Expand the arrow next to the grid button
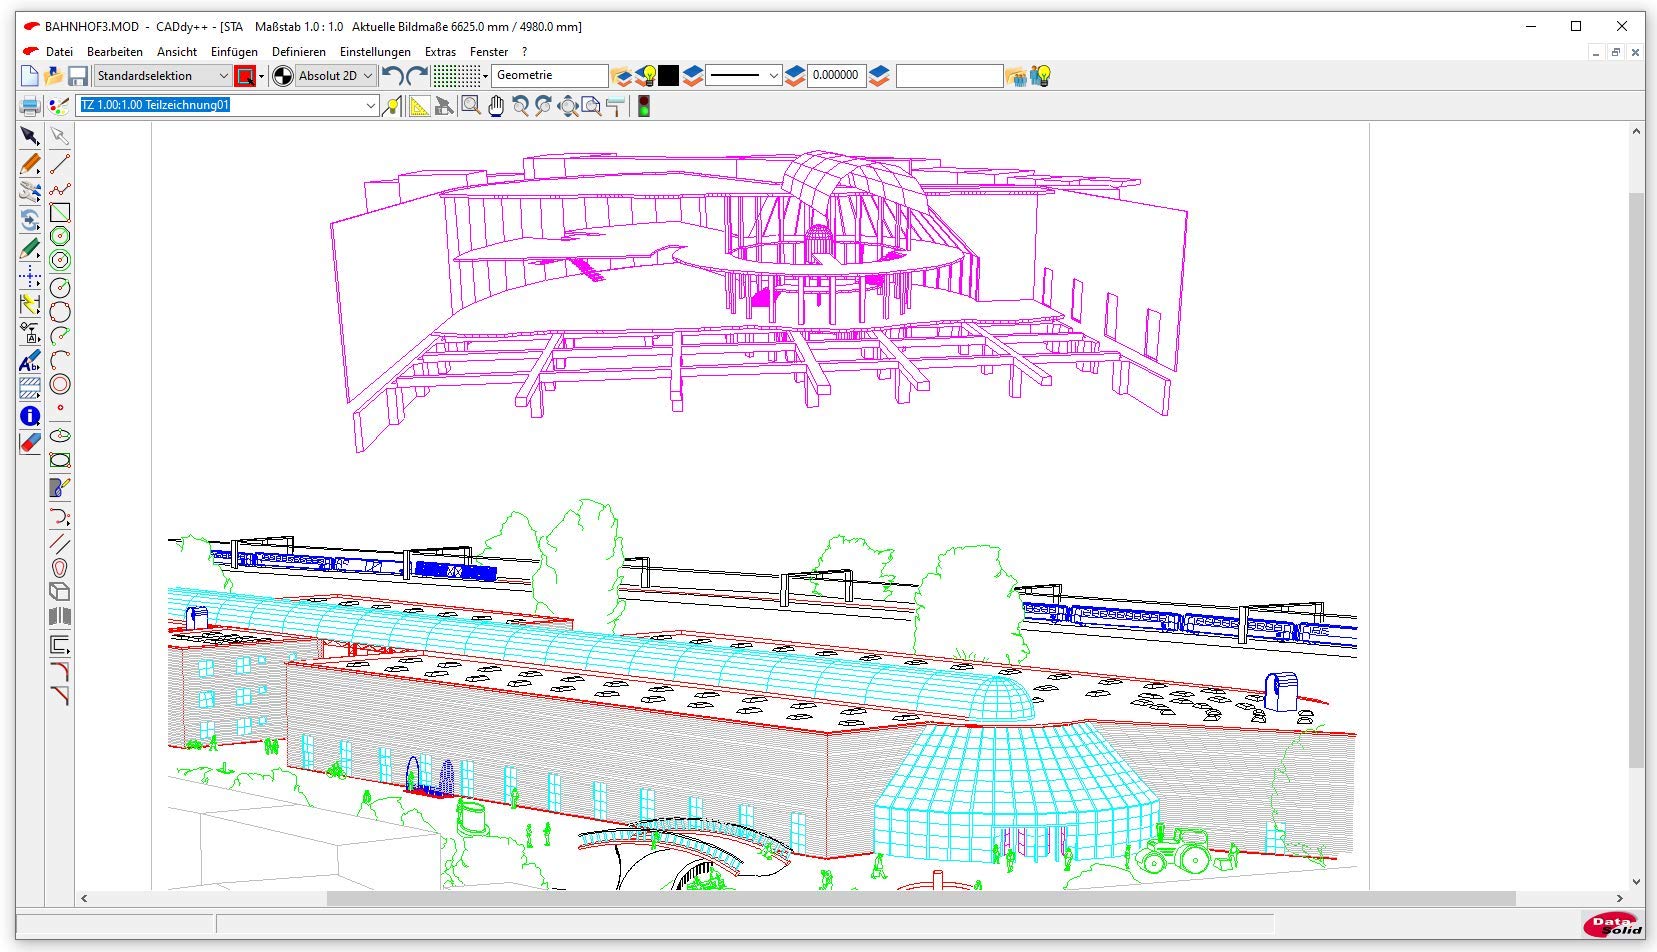Image resolution: width=1657 pixels, height=952 pixels. point(486,76)
